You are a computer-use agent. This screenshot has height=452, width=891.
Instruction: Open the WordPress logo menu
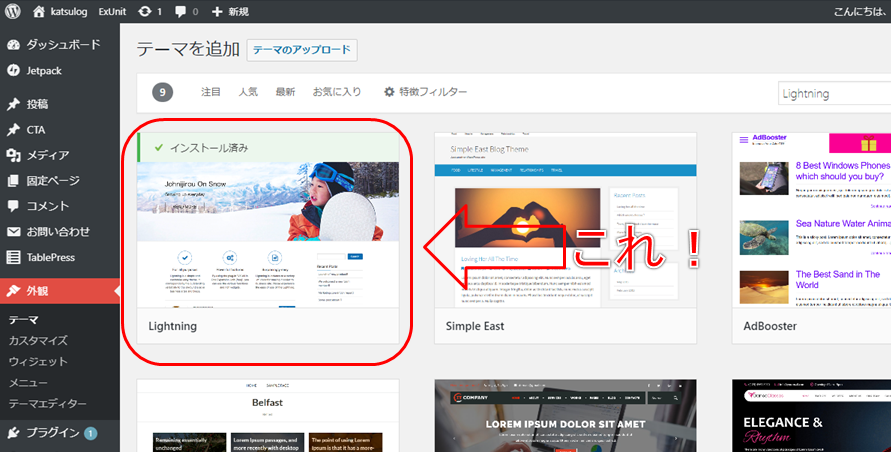(x=13, y=11)
